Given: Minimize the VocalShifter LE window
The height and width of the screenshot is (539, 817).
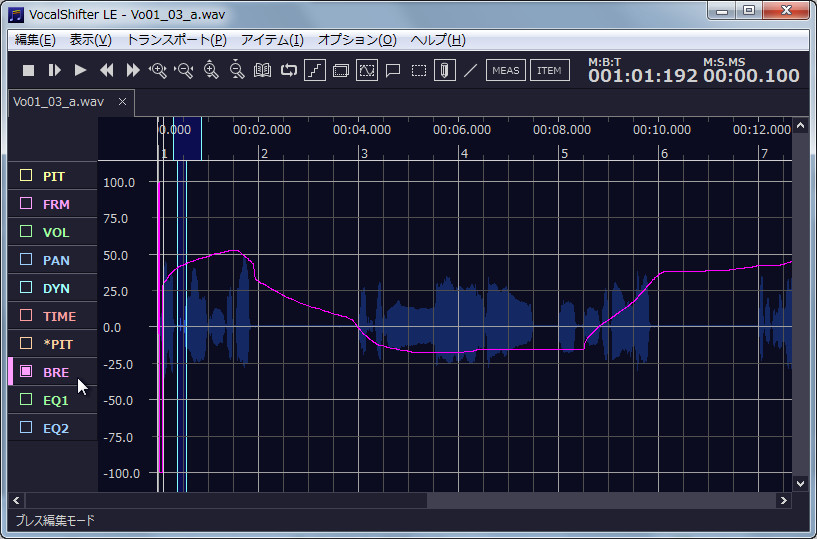Looking at the screenshot, I should click(722, 11).
